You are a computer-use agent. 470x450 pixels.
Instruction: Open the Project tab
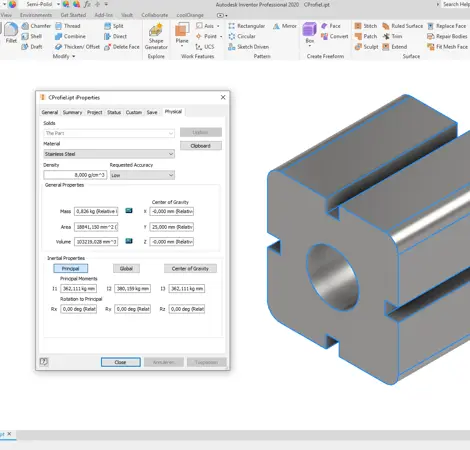pyautogui.click(x=95, y=112)
